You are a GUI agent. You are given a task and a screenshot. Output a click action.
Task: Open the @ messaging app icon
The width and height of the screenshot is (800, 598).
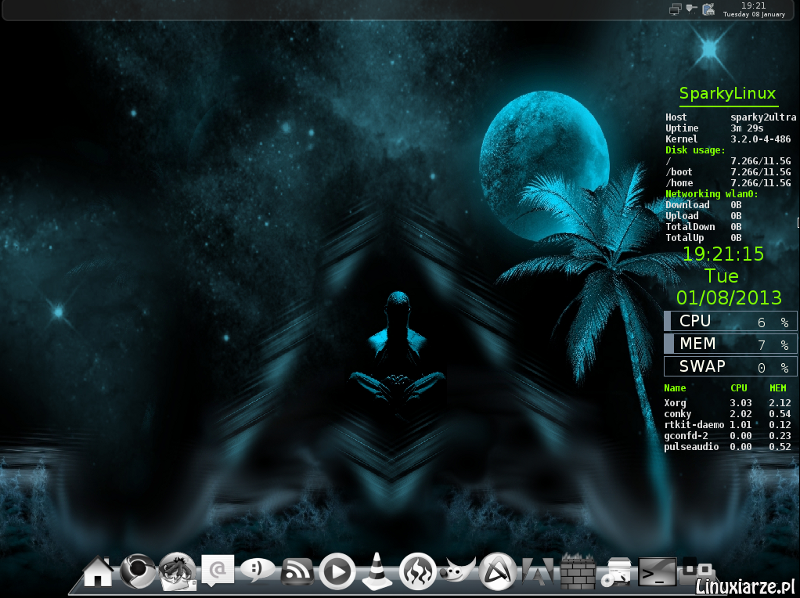(215, 568)
